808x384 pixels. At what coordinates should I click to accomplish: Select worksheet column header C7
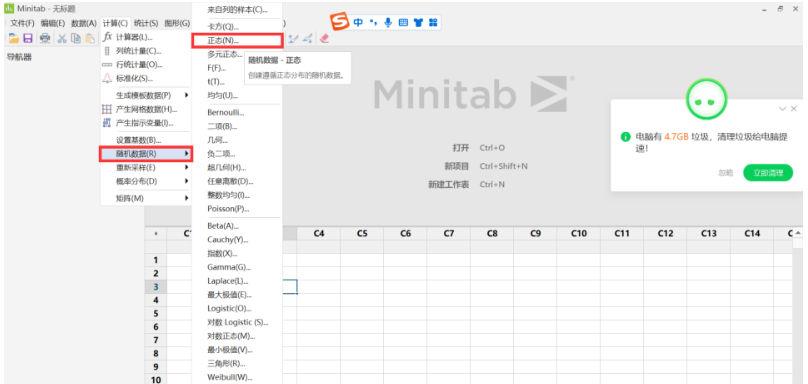point(449,233)
